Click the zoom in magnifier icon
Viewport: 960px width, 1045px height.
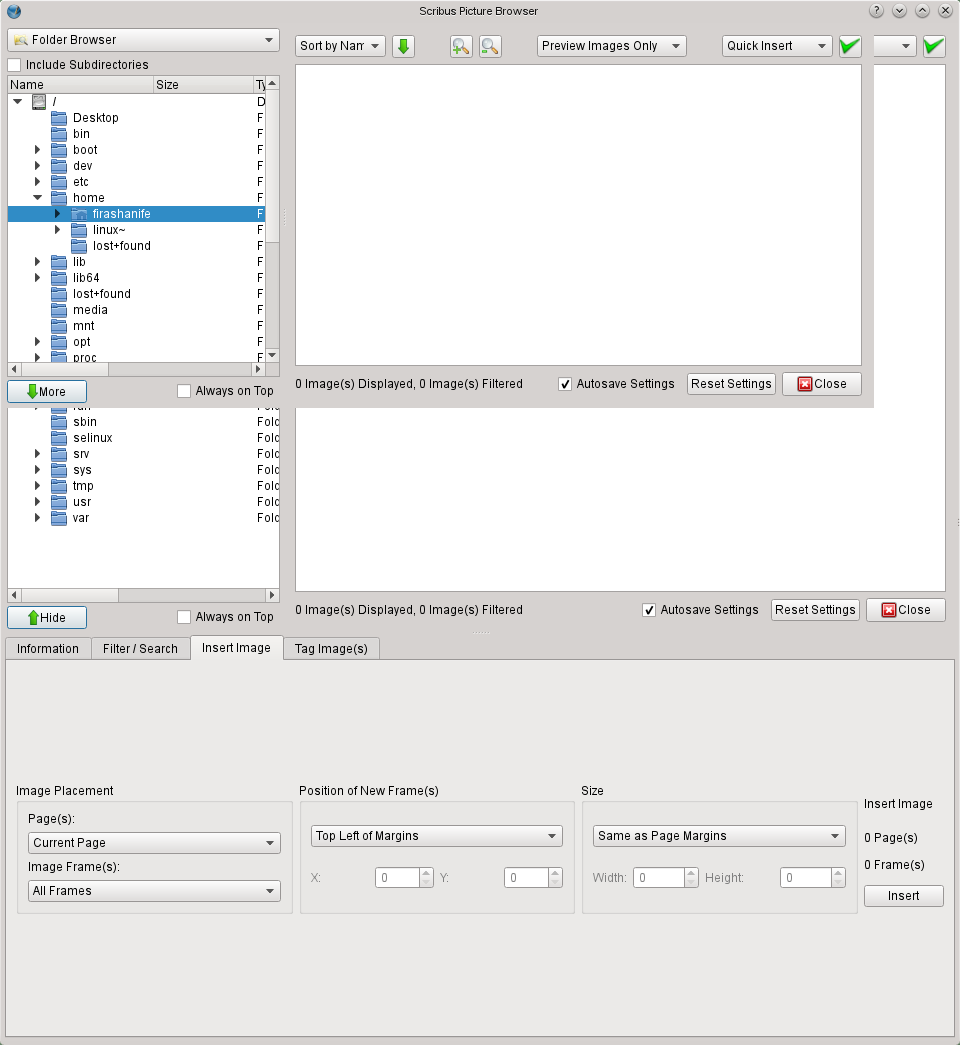click(x=461, y=46)
